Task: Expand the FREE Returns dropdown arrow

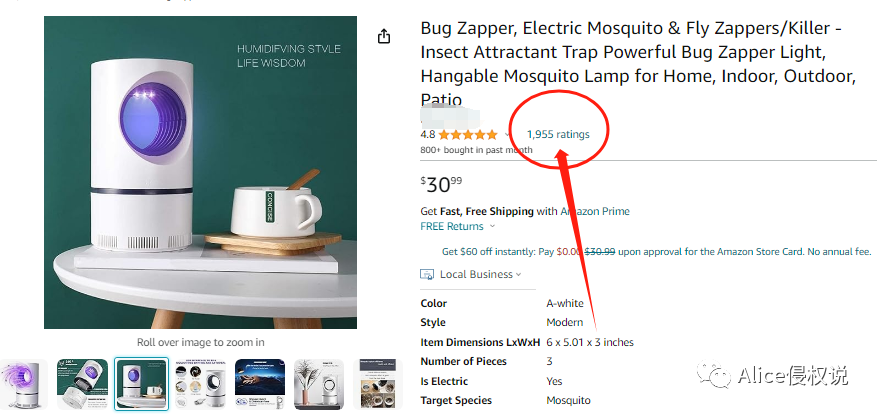Action: (491, 227)
